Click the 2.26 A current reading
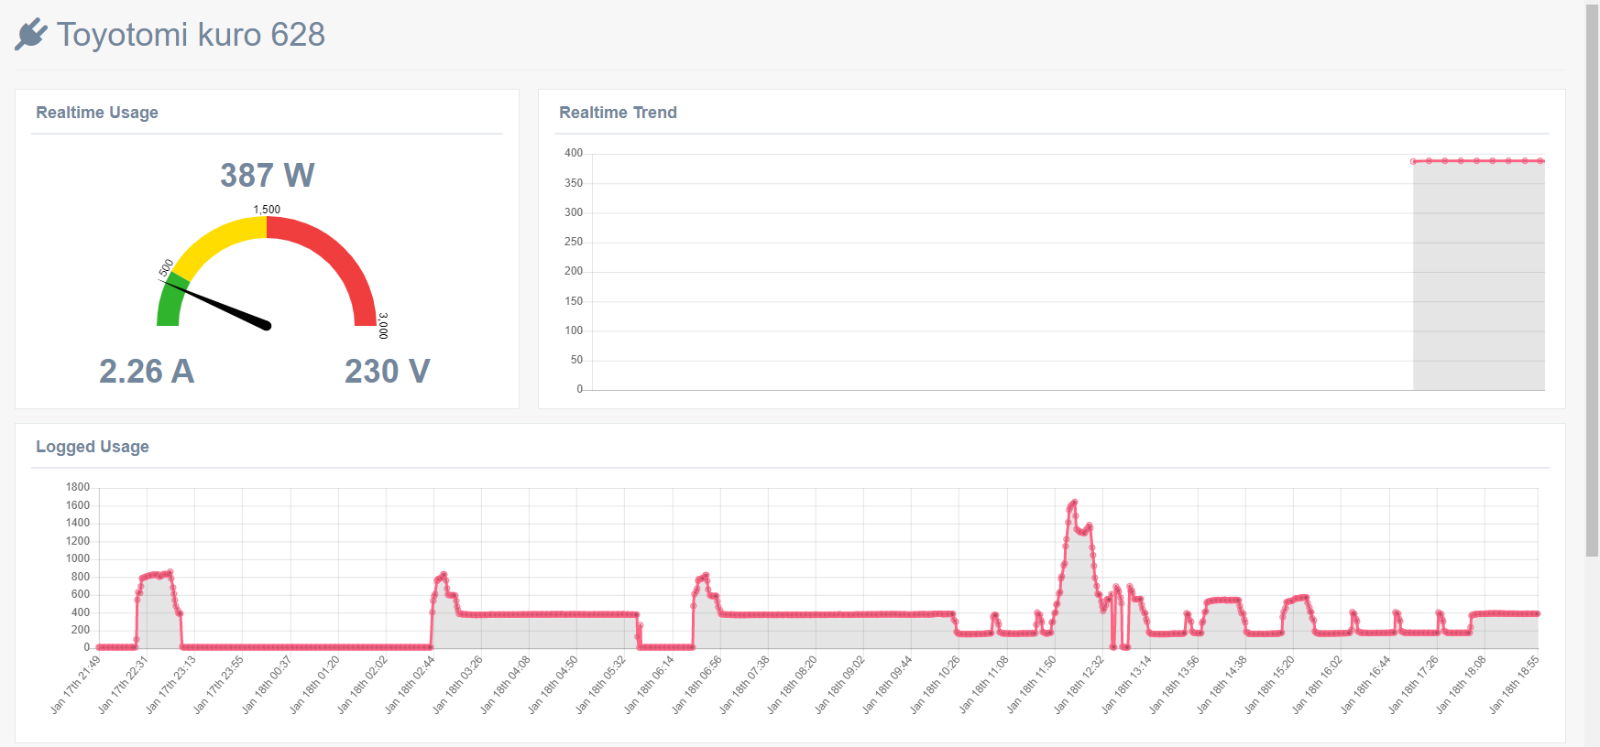 click(x=146, y=371)
